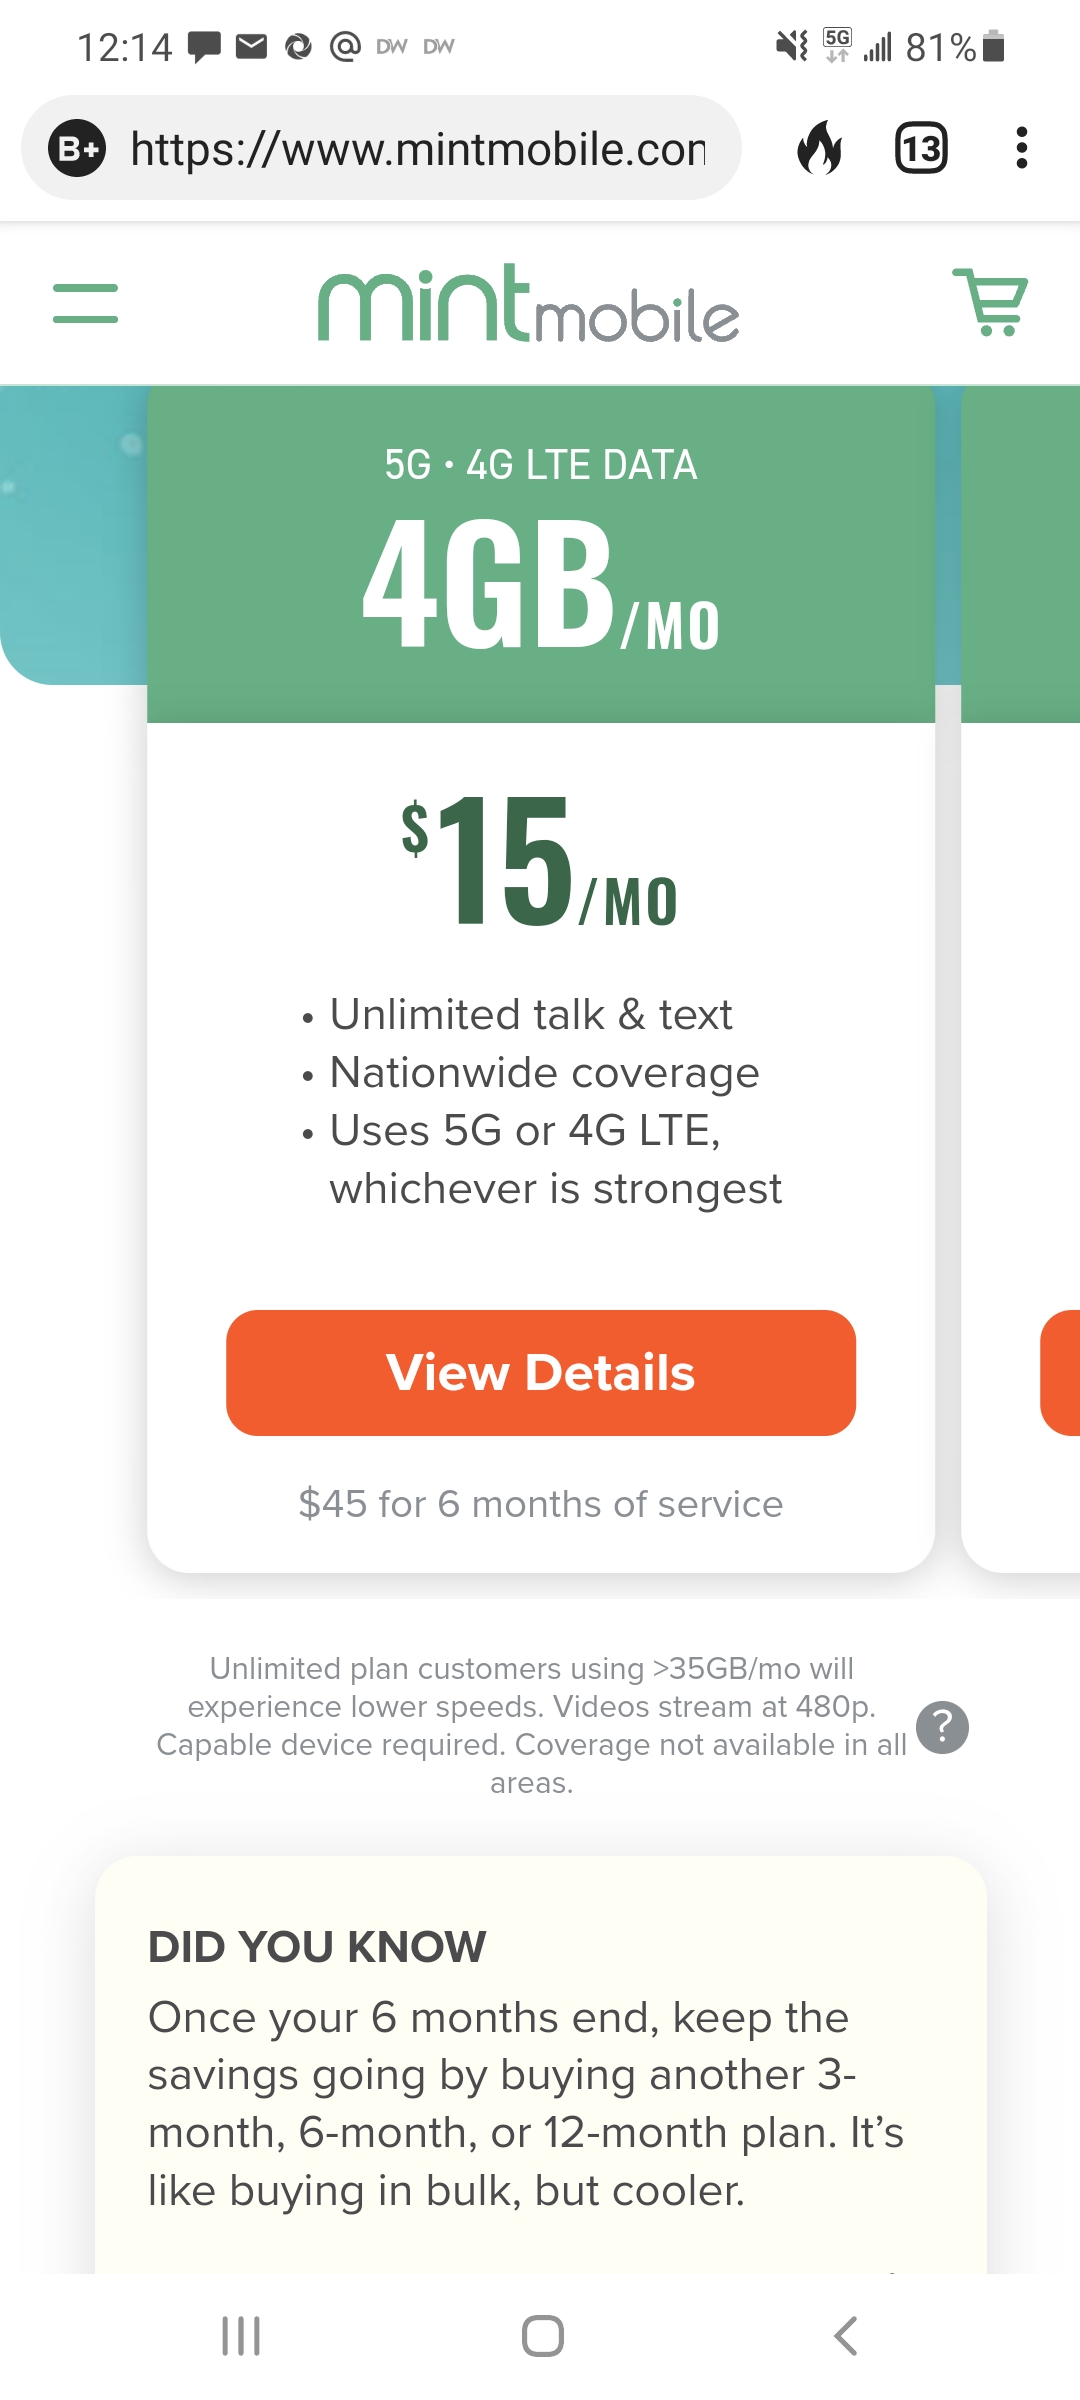Image resolution: width=1080 pixels, height=2400 pixels.
Task: Tap the next plan card's orange button
Action: [x=1062, y=1372]
